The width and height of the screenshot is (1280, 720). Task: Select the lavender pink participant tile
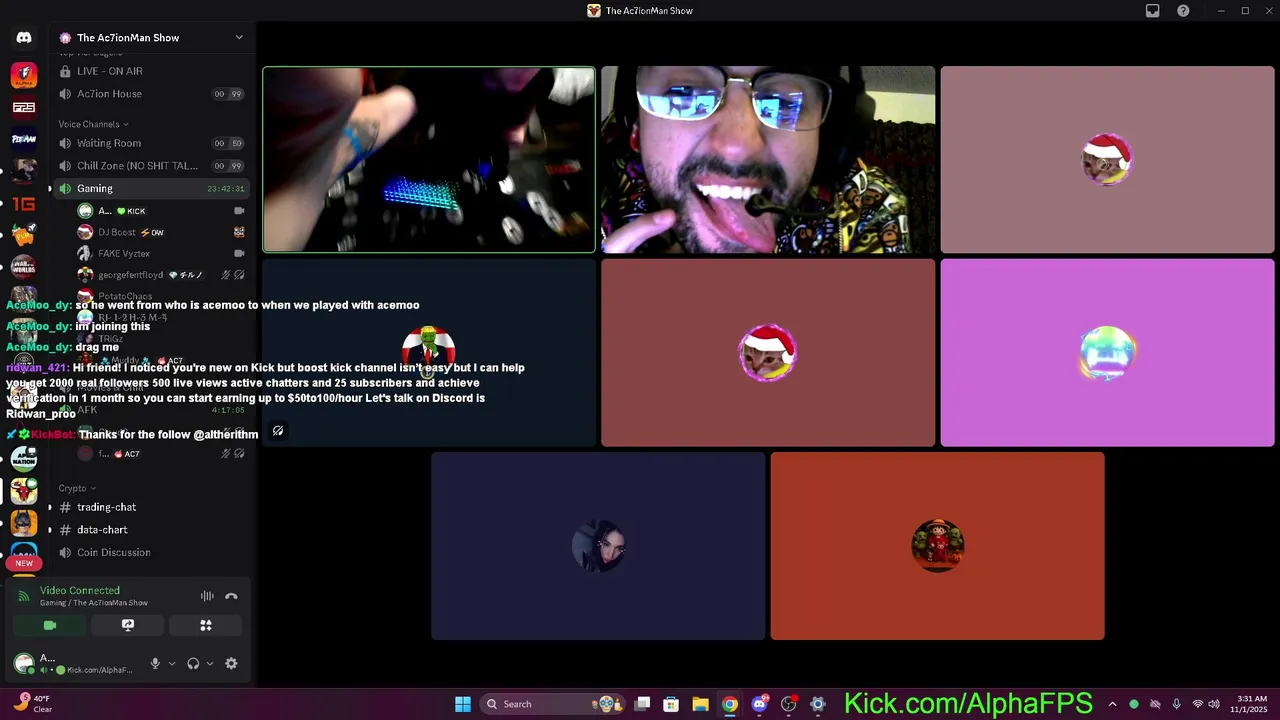(x=1107, y=160)
